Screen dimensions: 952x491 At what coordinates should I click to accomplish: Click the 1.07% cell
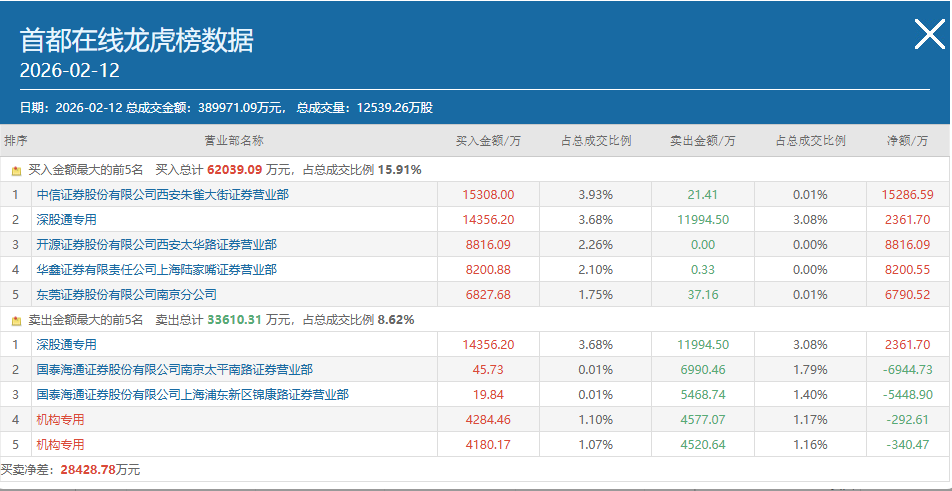tap(596, 444)
